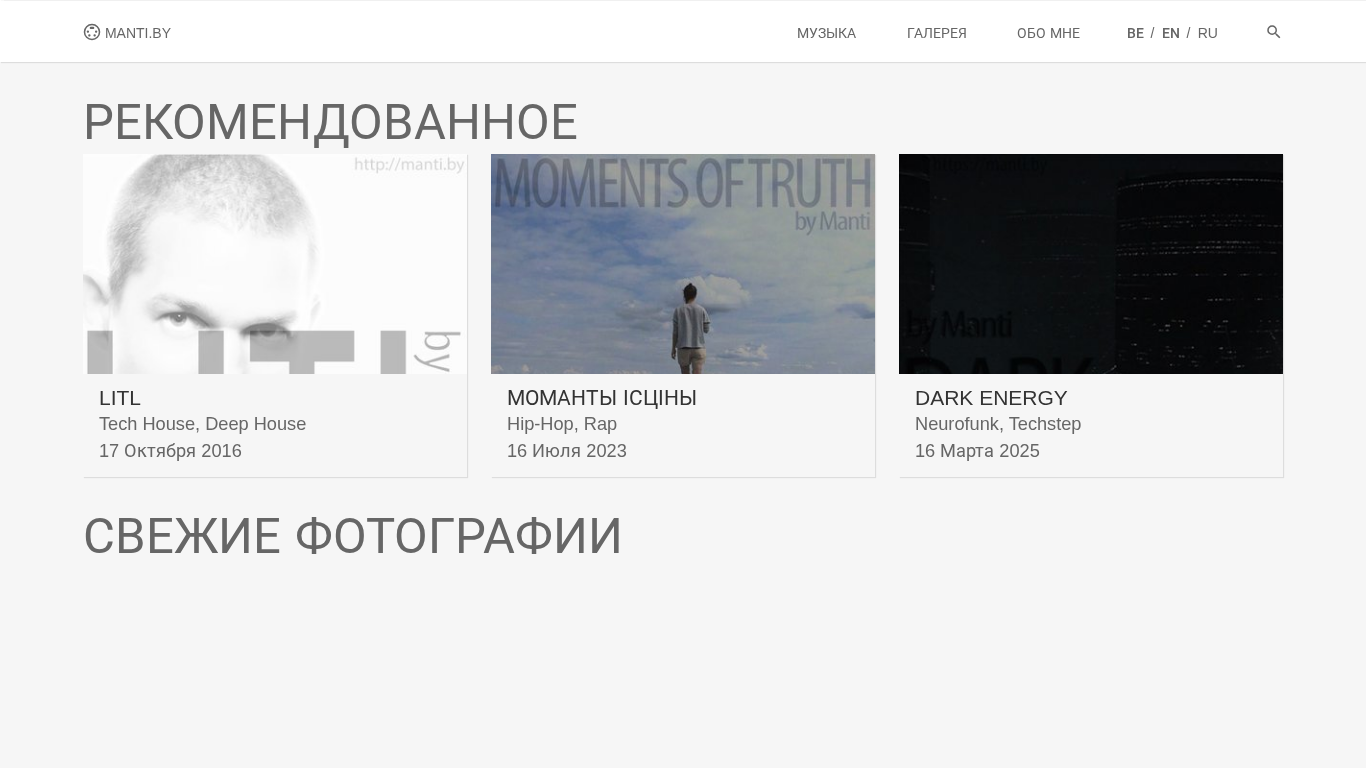This screenshot has width=1366, height=768.
Task: Click the РЕКОМЕНДОВАННОЕ heading
Action: [x=331, y=122]
